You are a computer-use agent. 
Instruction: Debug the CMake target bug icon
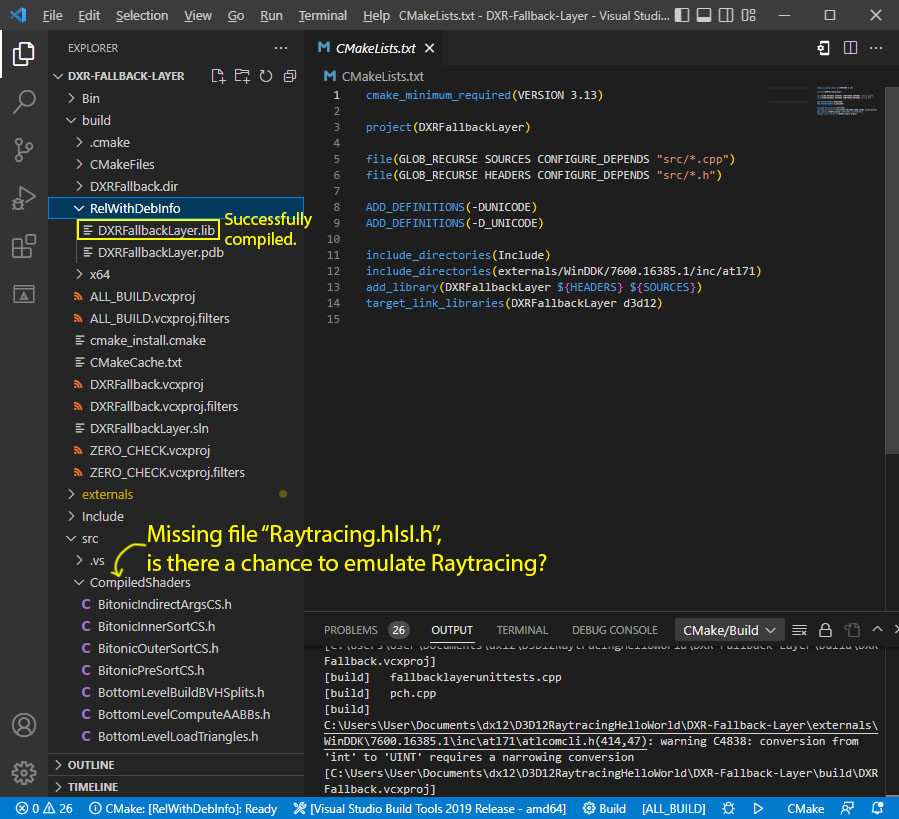728,809
